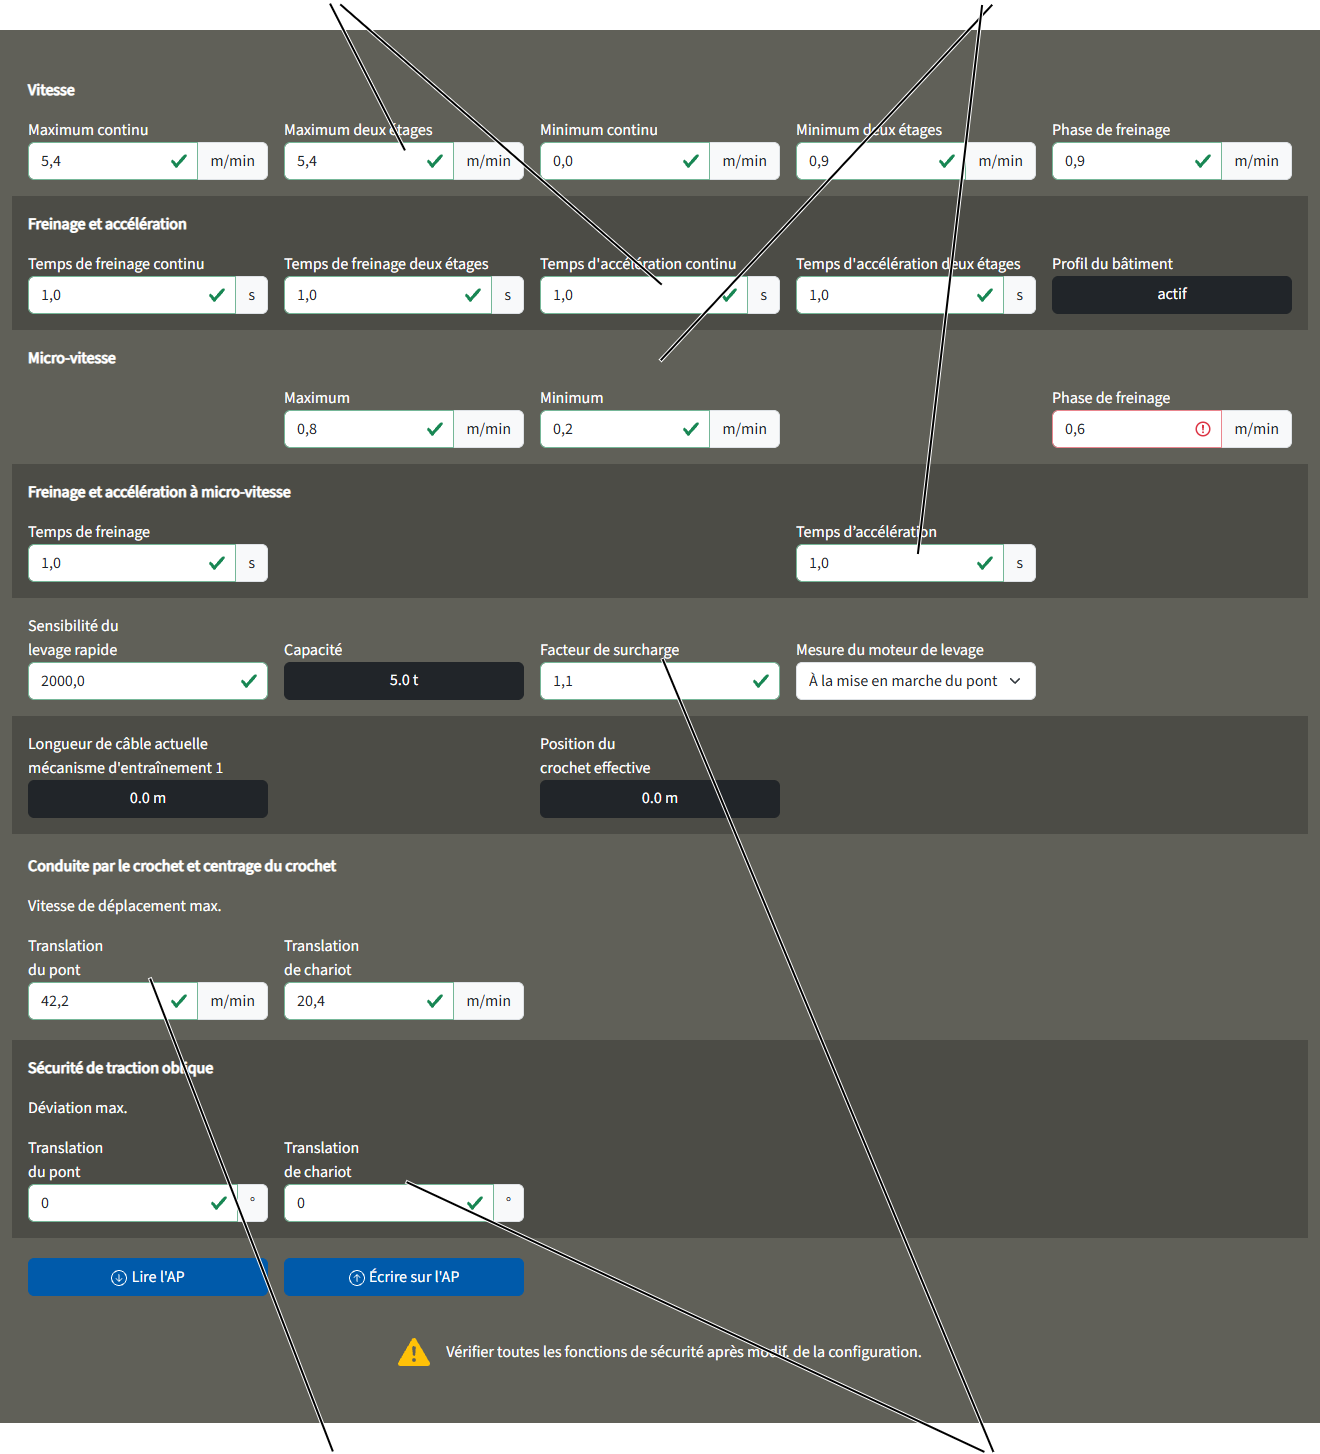Click the m/min unit beside Maximum continu
The width and height of the screenshot is (1320, 1454).
pyautogui.click(x=233, y=161)
